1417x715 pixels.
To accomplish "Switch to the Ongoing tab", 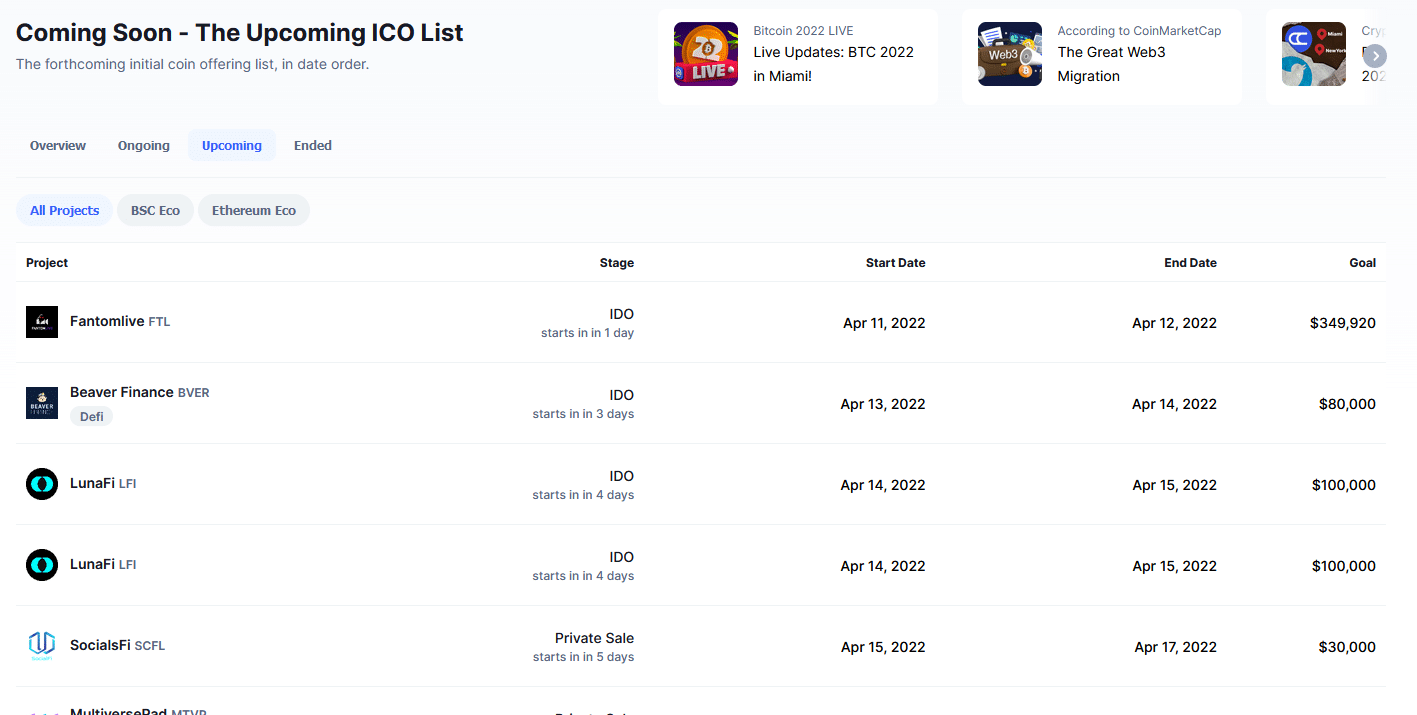I will [144, 145].
